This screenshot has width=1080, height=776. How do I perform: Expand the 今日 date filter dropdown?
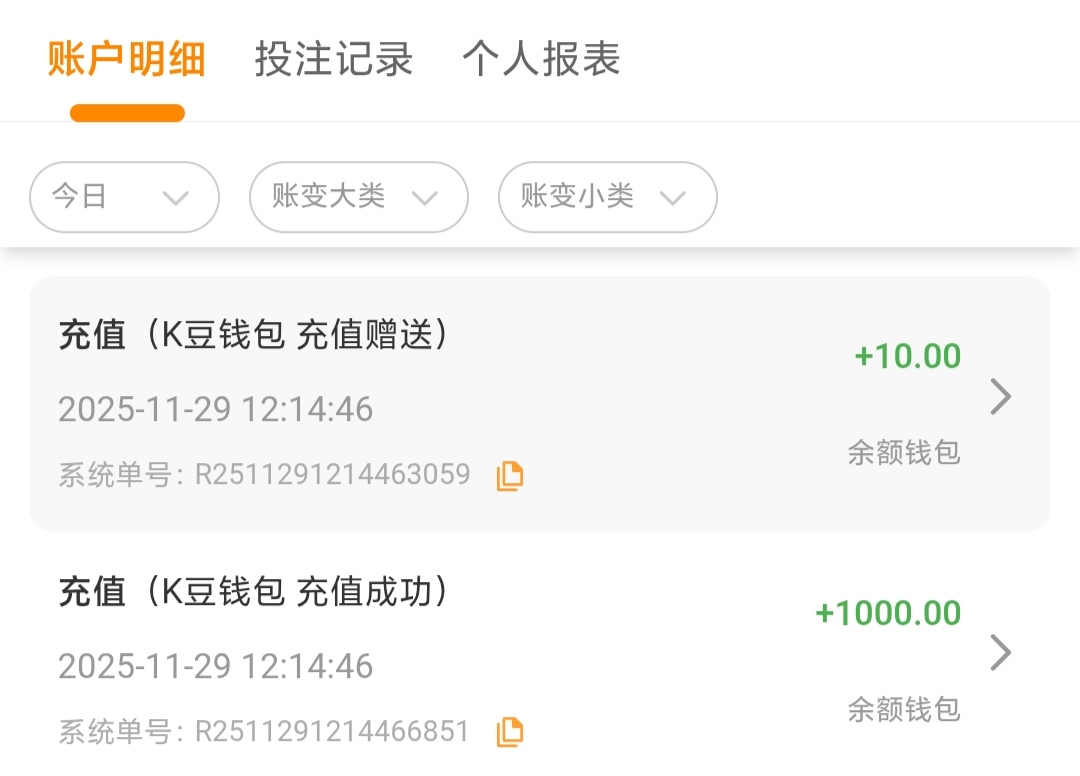tap(124, 197)
